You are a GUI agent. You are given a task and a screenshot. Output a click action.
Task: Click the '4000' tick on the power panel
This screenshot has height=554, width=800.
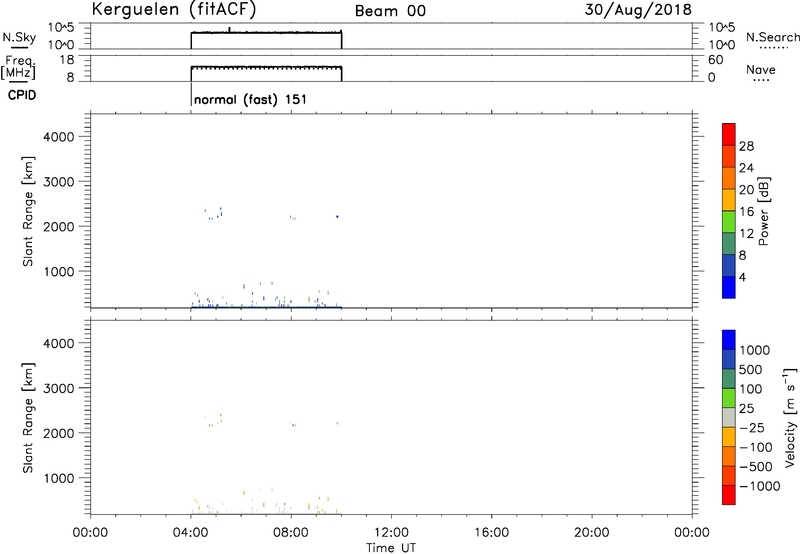coord(59,137)
